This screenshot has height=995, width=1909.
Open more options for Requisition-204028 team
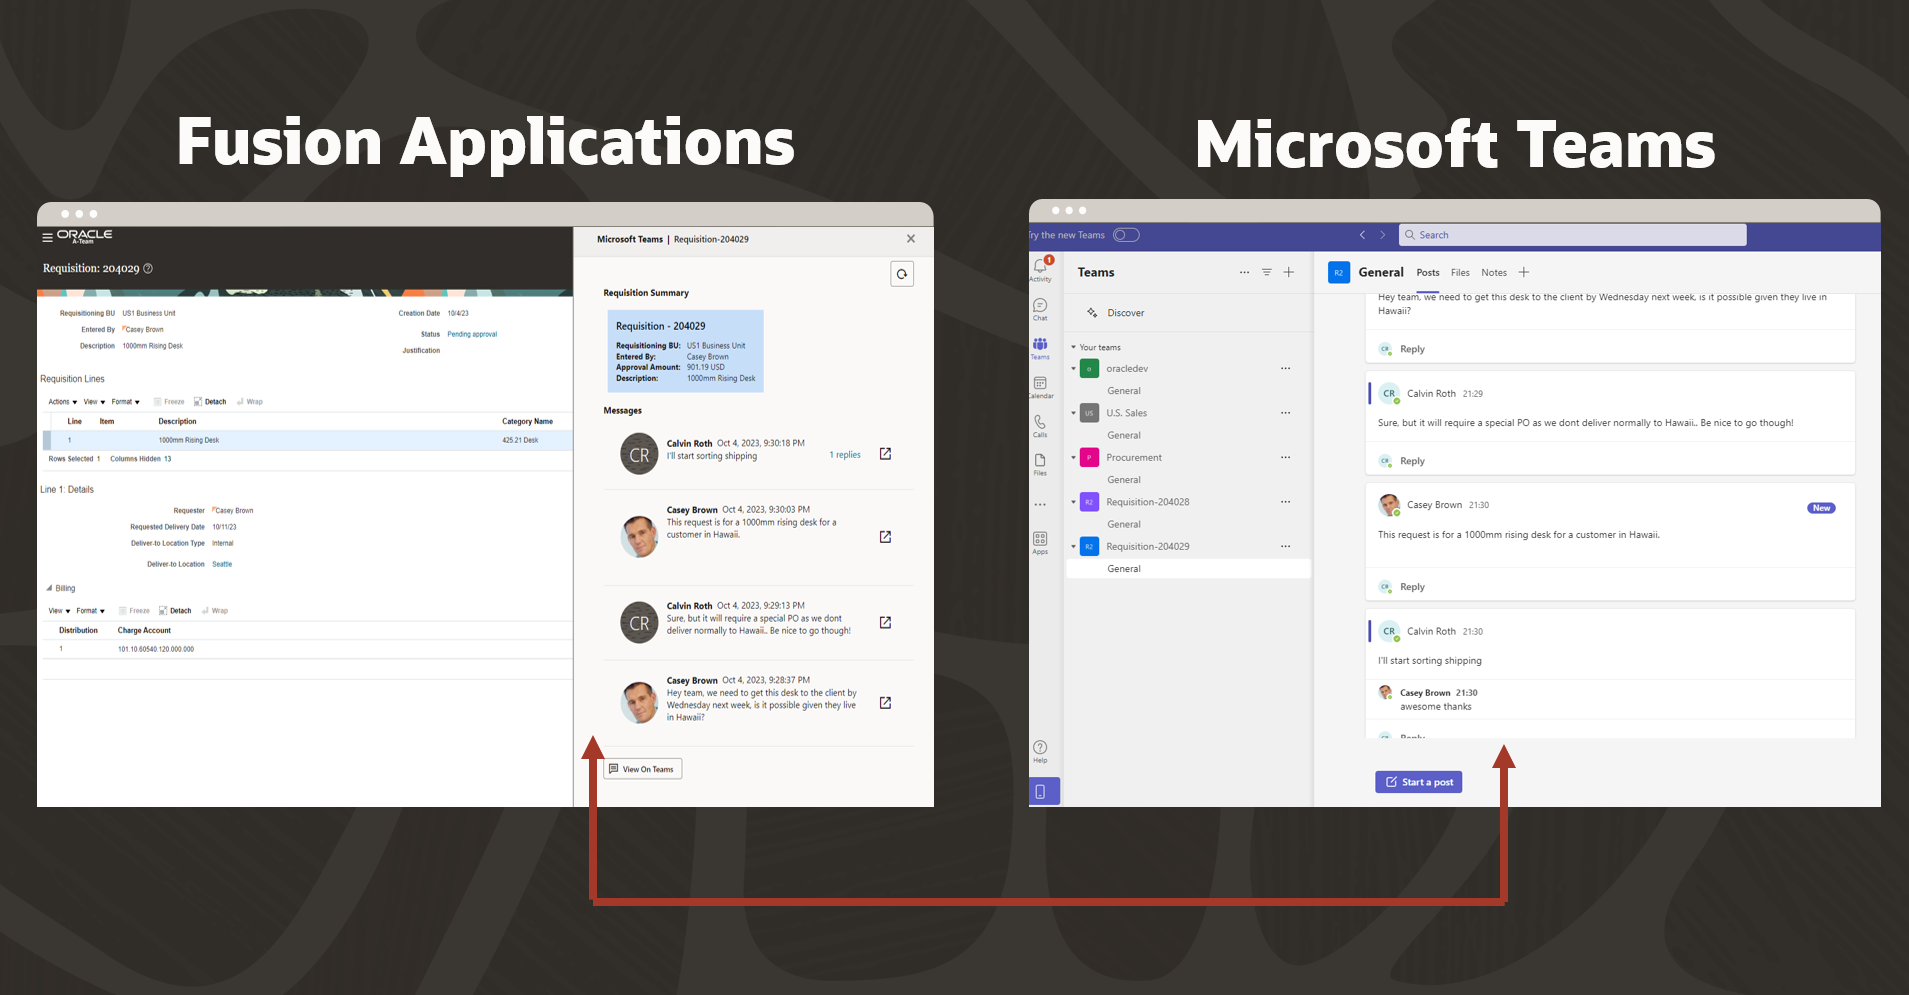(x=1285, y=501)
